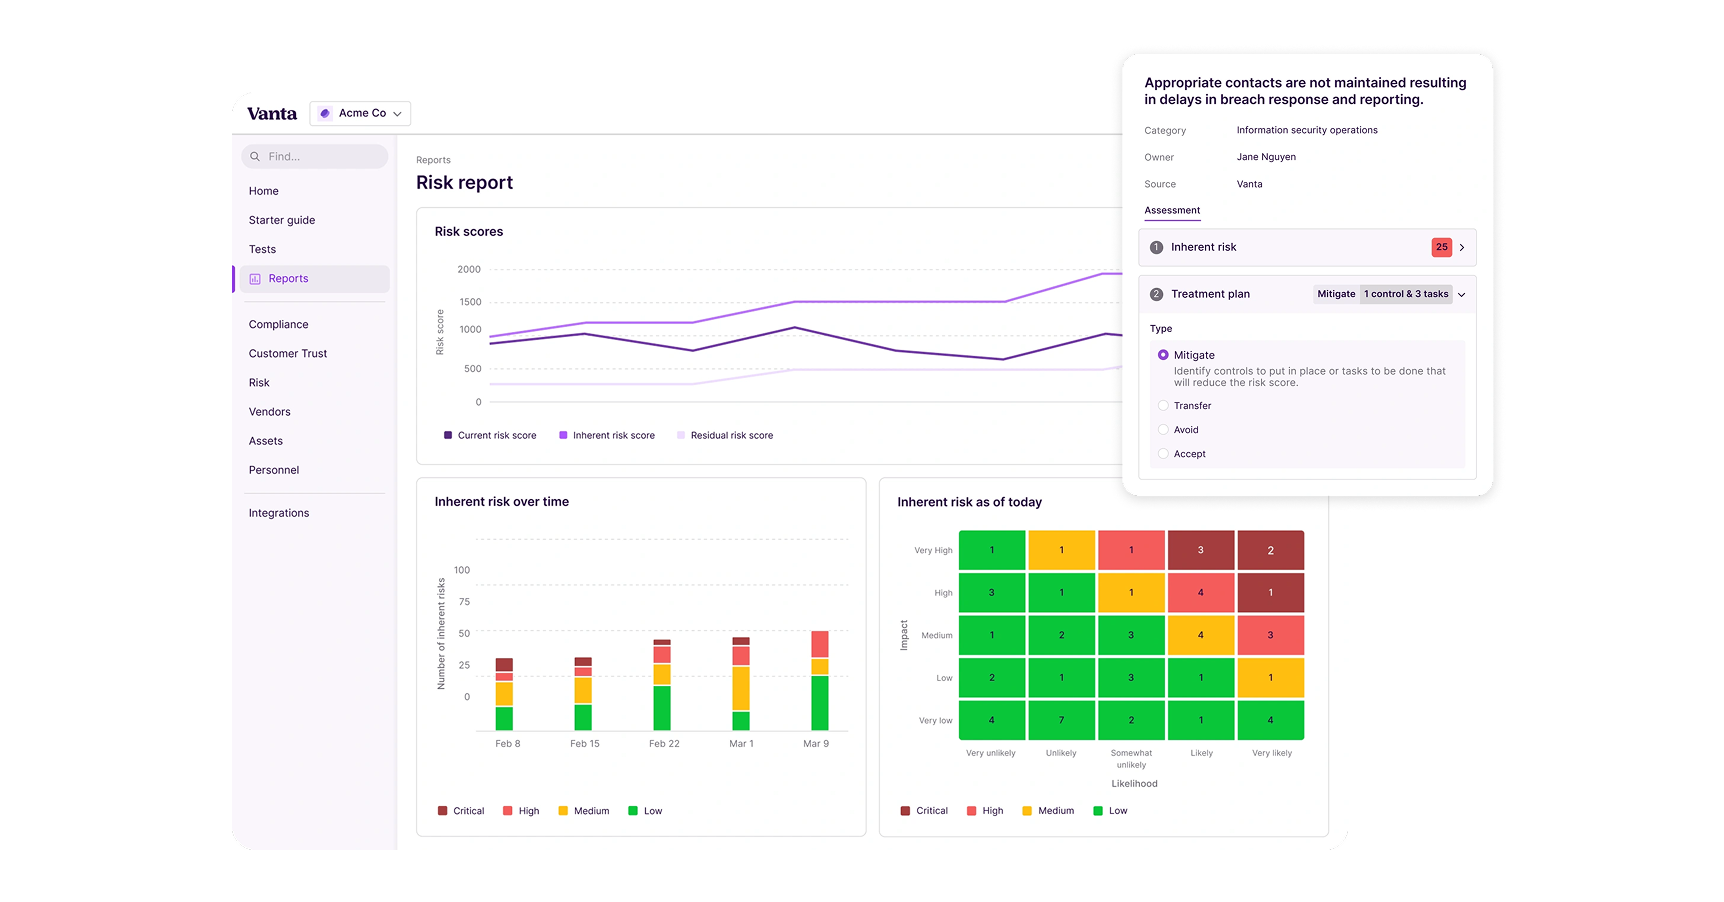The image size is (1724, 902).
Task: Click the Feb 8 stacked bar
Action: [x=504, y=694]
